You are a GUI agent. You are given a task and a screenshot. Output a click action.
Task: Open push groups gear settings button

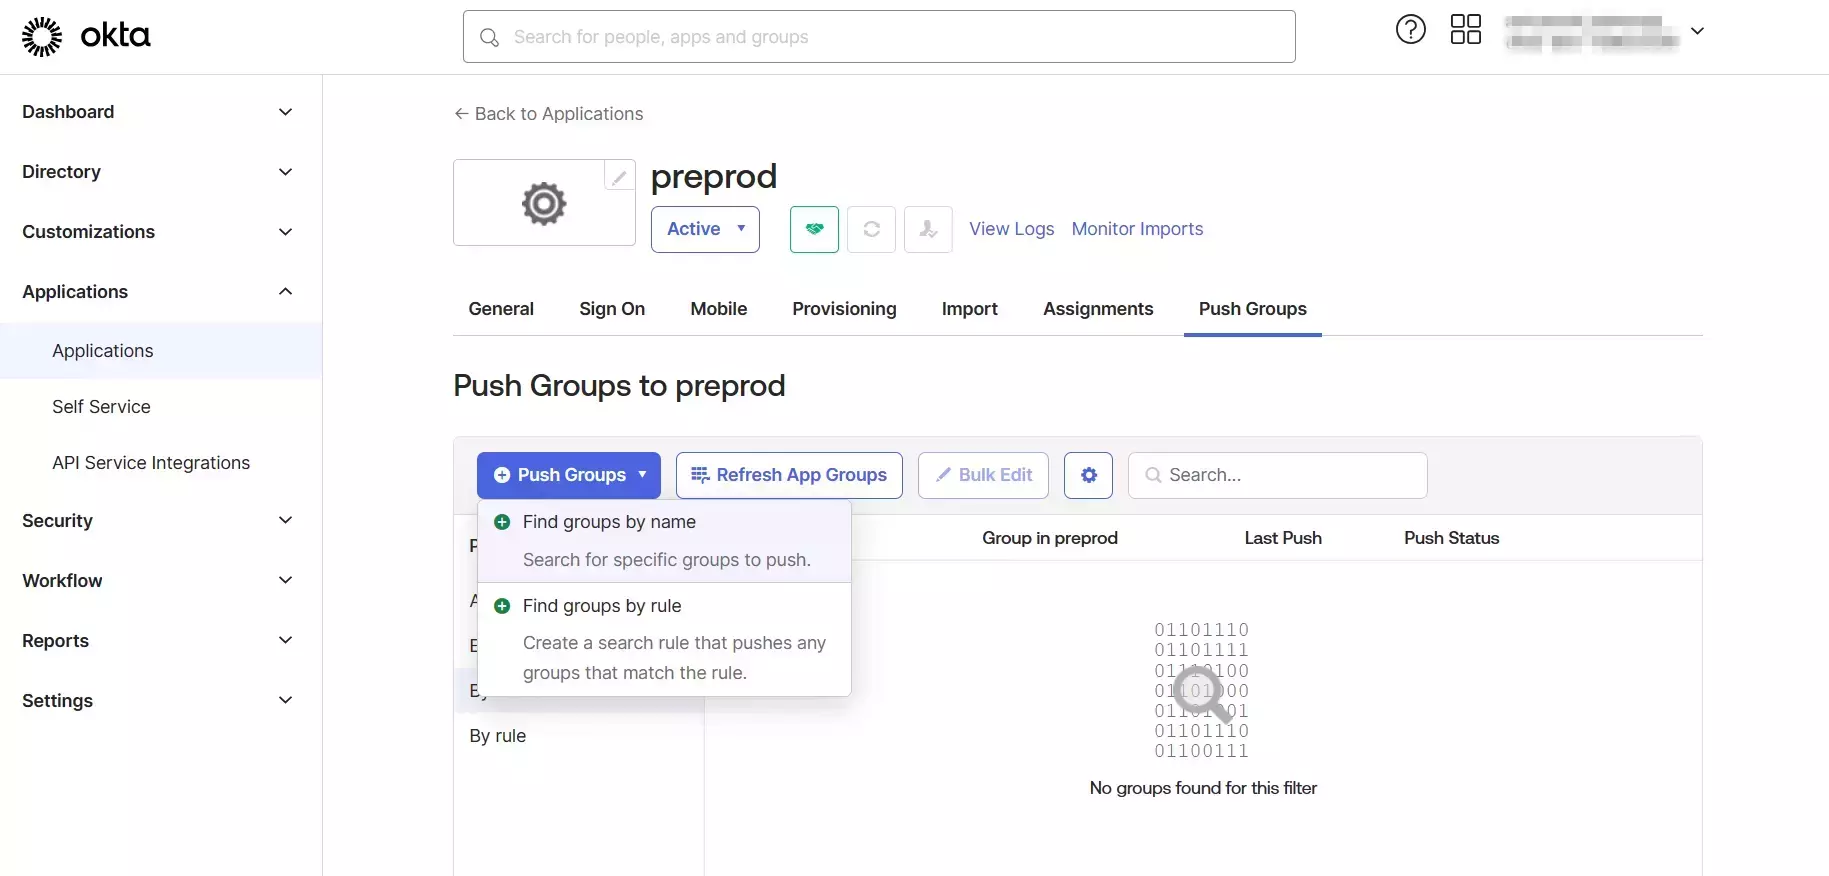(x=1088, y=475)
